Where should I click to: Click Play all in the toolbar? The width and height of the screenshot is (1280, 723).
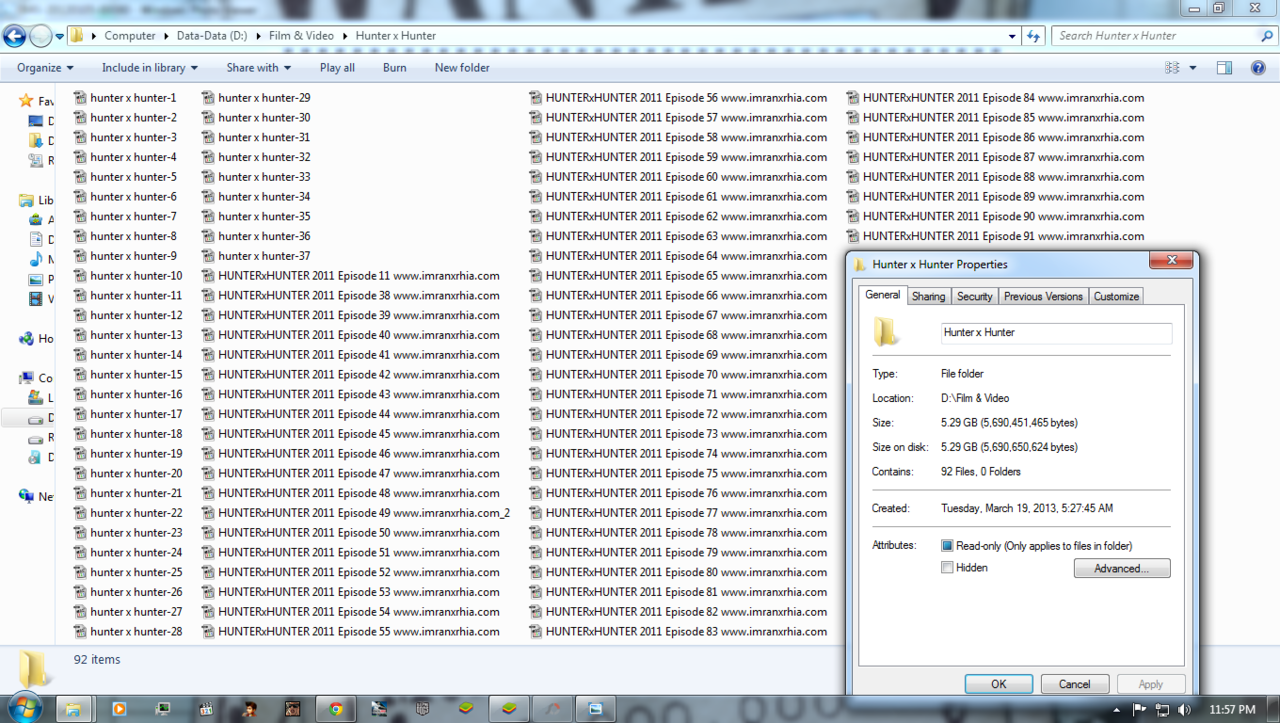coord(337,68)
